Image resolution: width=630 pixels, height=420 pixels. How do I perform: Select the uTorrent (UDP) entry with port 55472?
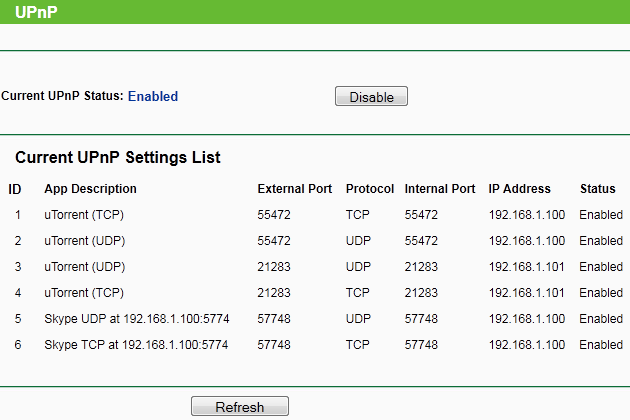click(x=84, y=241)
